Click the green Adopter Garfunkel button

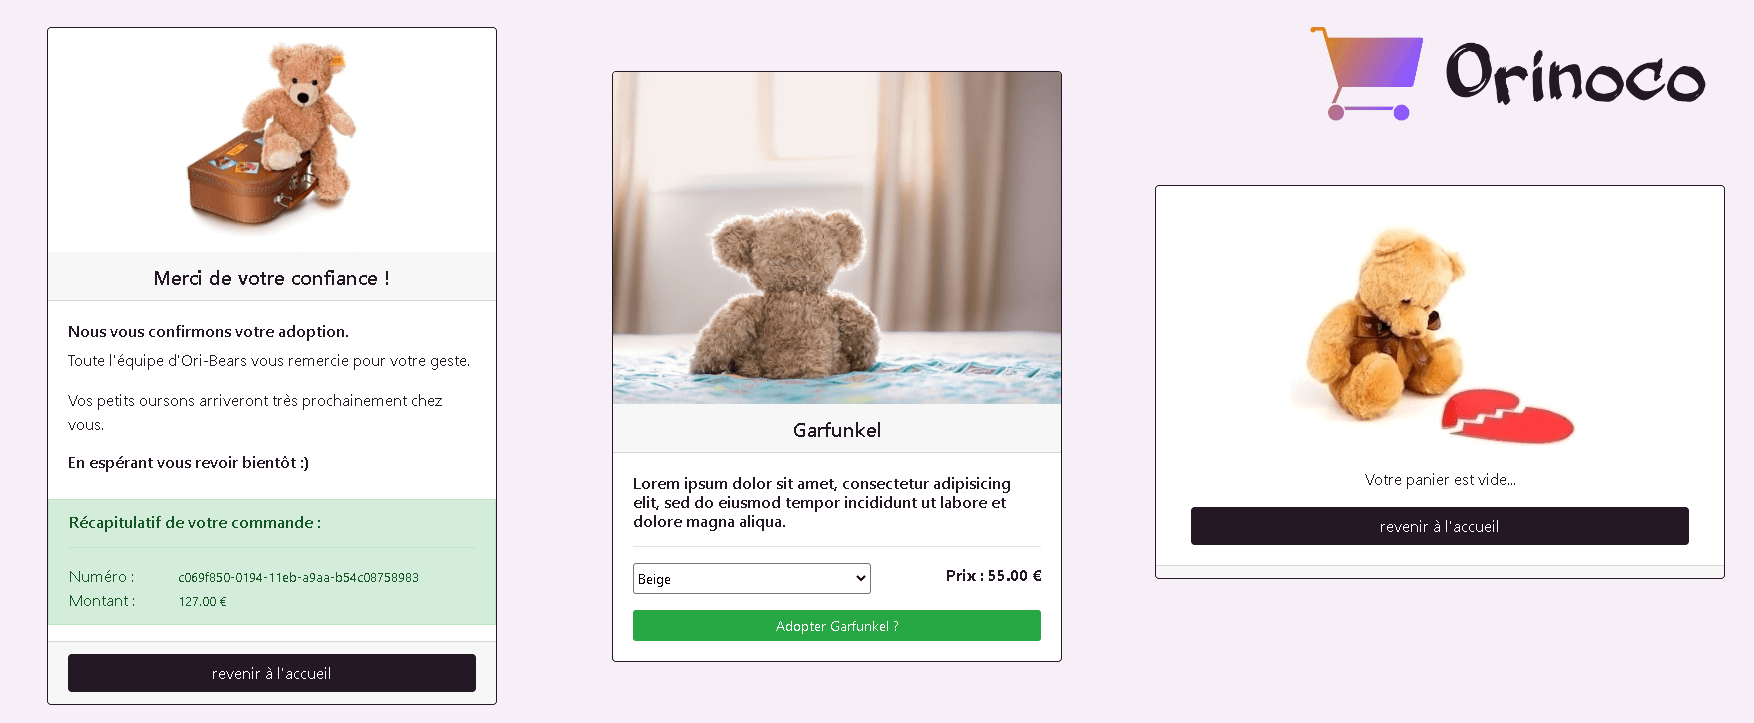[837, 626]
